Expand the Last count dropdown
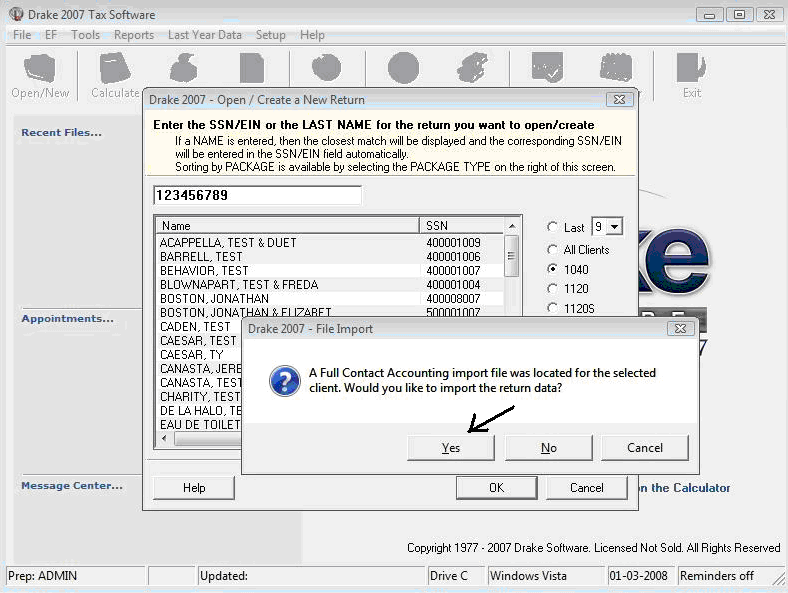Viewport: 788px width, 593px height. point(615,227)
